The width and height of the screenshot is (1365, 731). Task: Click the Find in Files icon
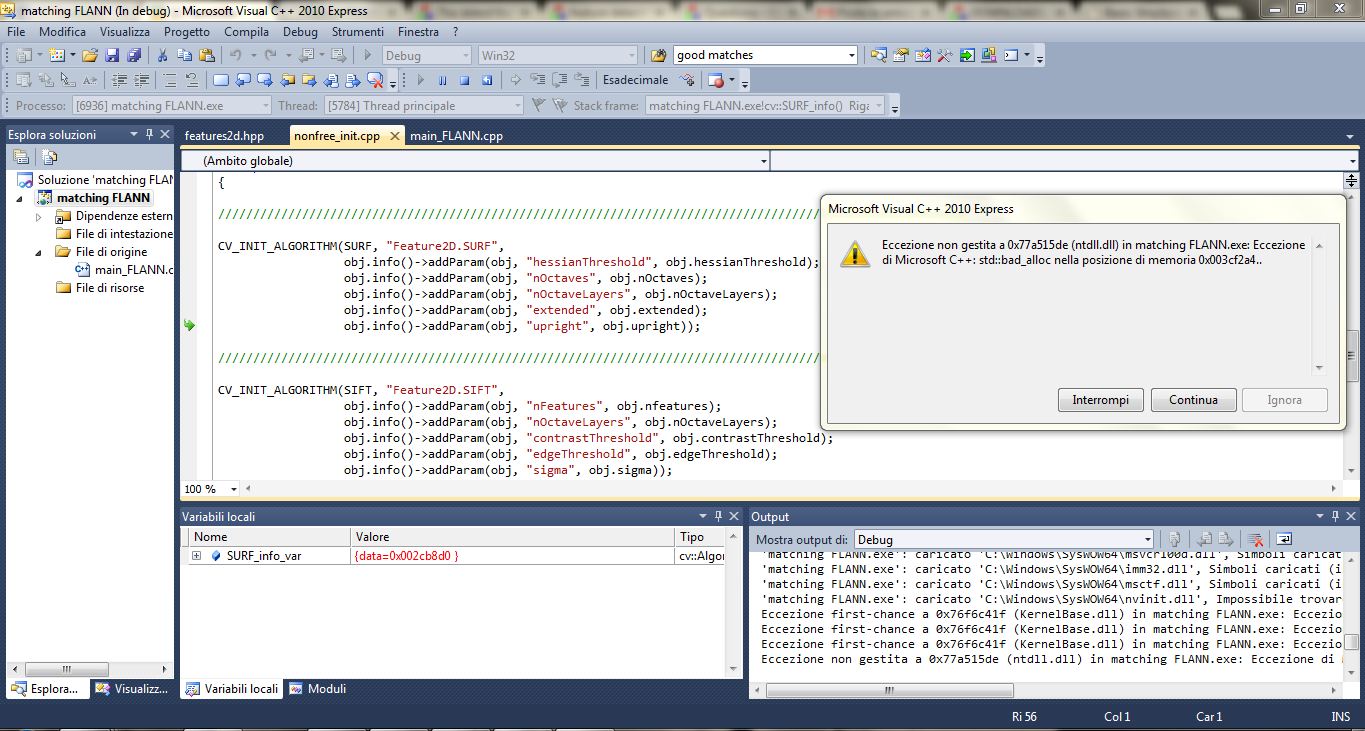pyautogui.click(x=658, y=55)
